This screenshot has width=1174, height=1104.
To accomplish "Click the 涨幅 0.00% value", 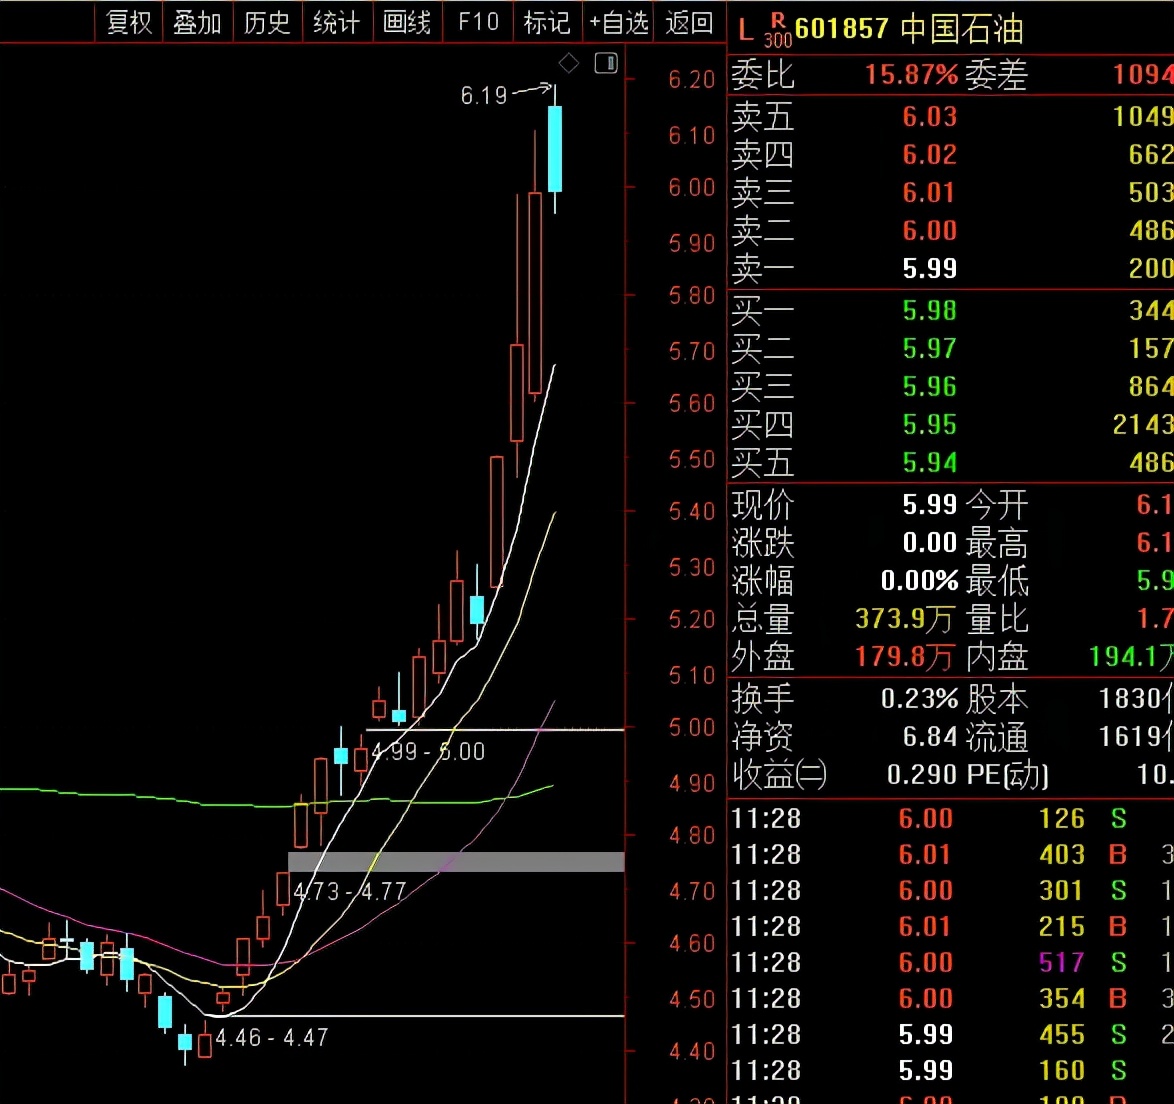I will coord(919,581).
